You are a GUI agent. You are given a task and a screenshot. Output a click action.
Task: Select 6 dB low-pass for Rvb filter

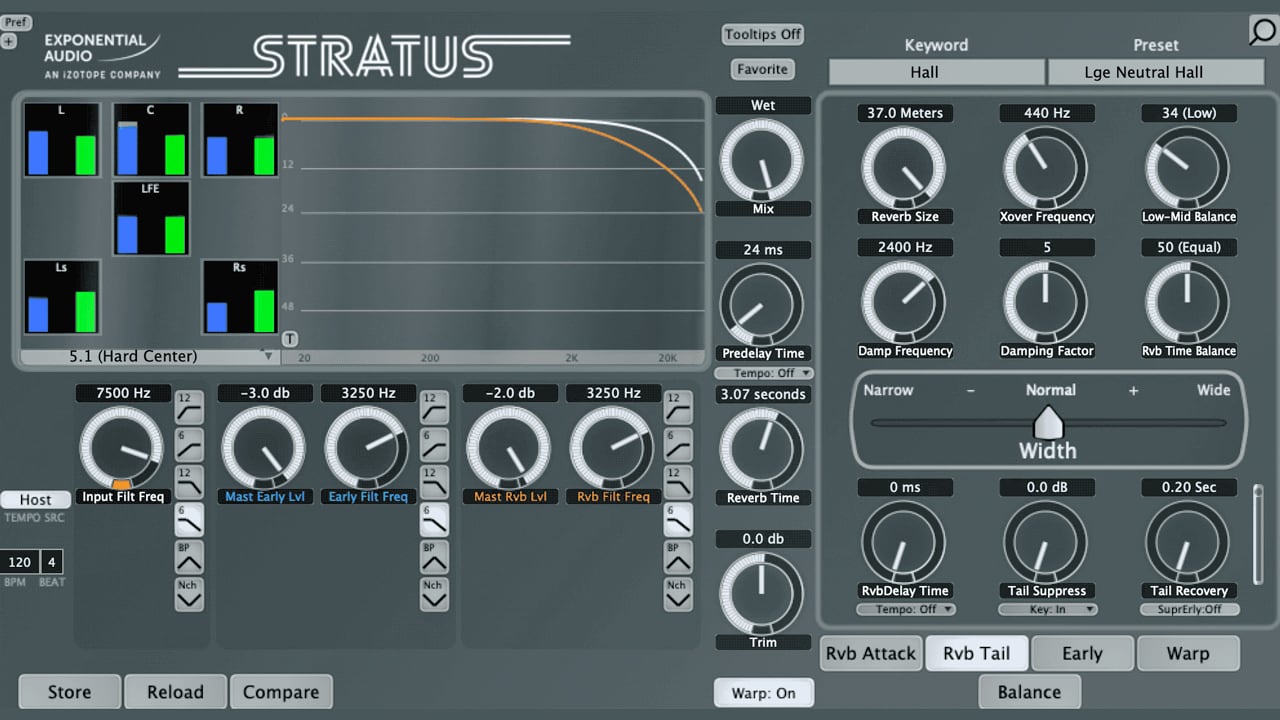[678, 519]
